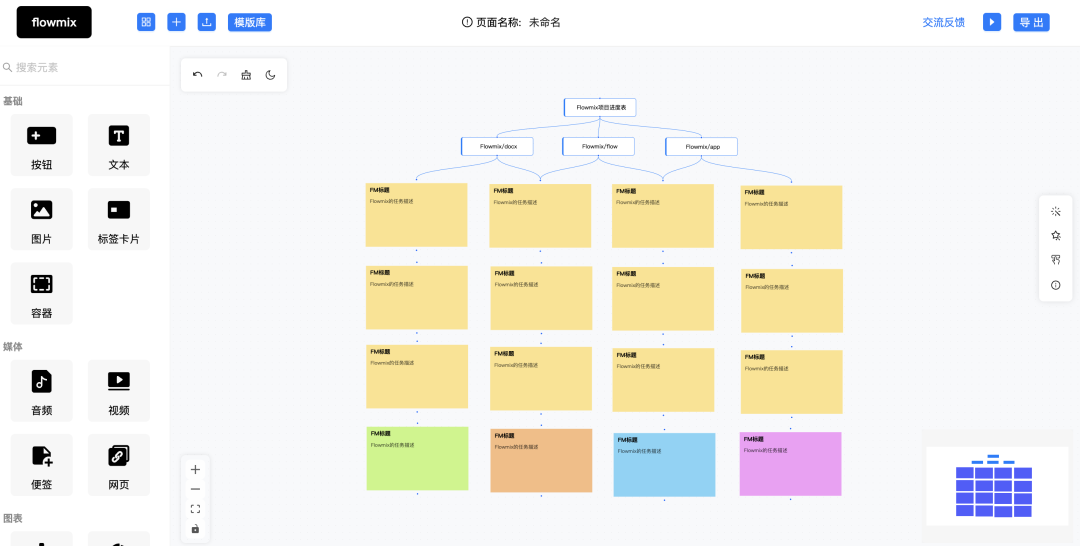Select the green FM标题 card
This screenshot has width=1080, height=546.
pos(417,459)
